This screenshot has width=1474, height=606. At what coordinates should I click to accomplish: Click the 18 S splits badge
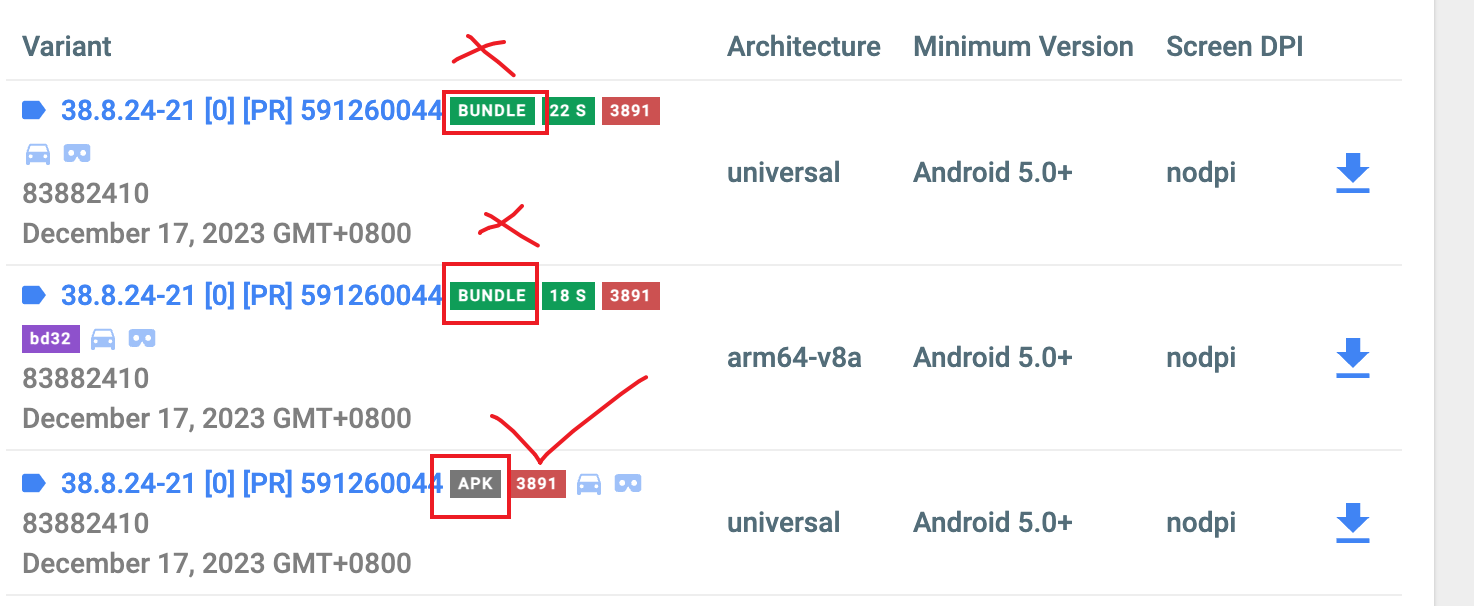[568, 296]
